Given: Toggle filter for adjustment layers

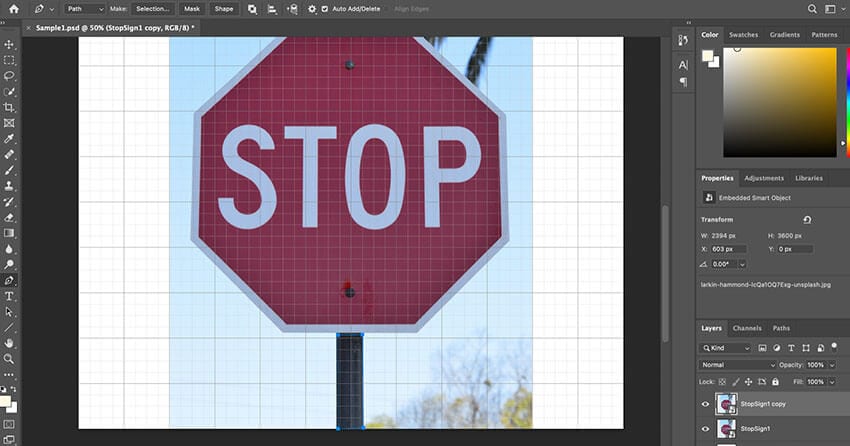Looking at the screenshot, I should pyautogui.click(x=777, y=348).
